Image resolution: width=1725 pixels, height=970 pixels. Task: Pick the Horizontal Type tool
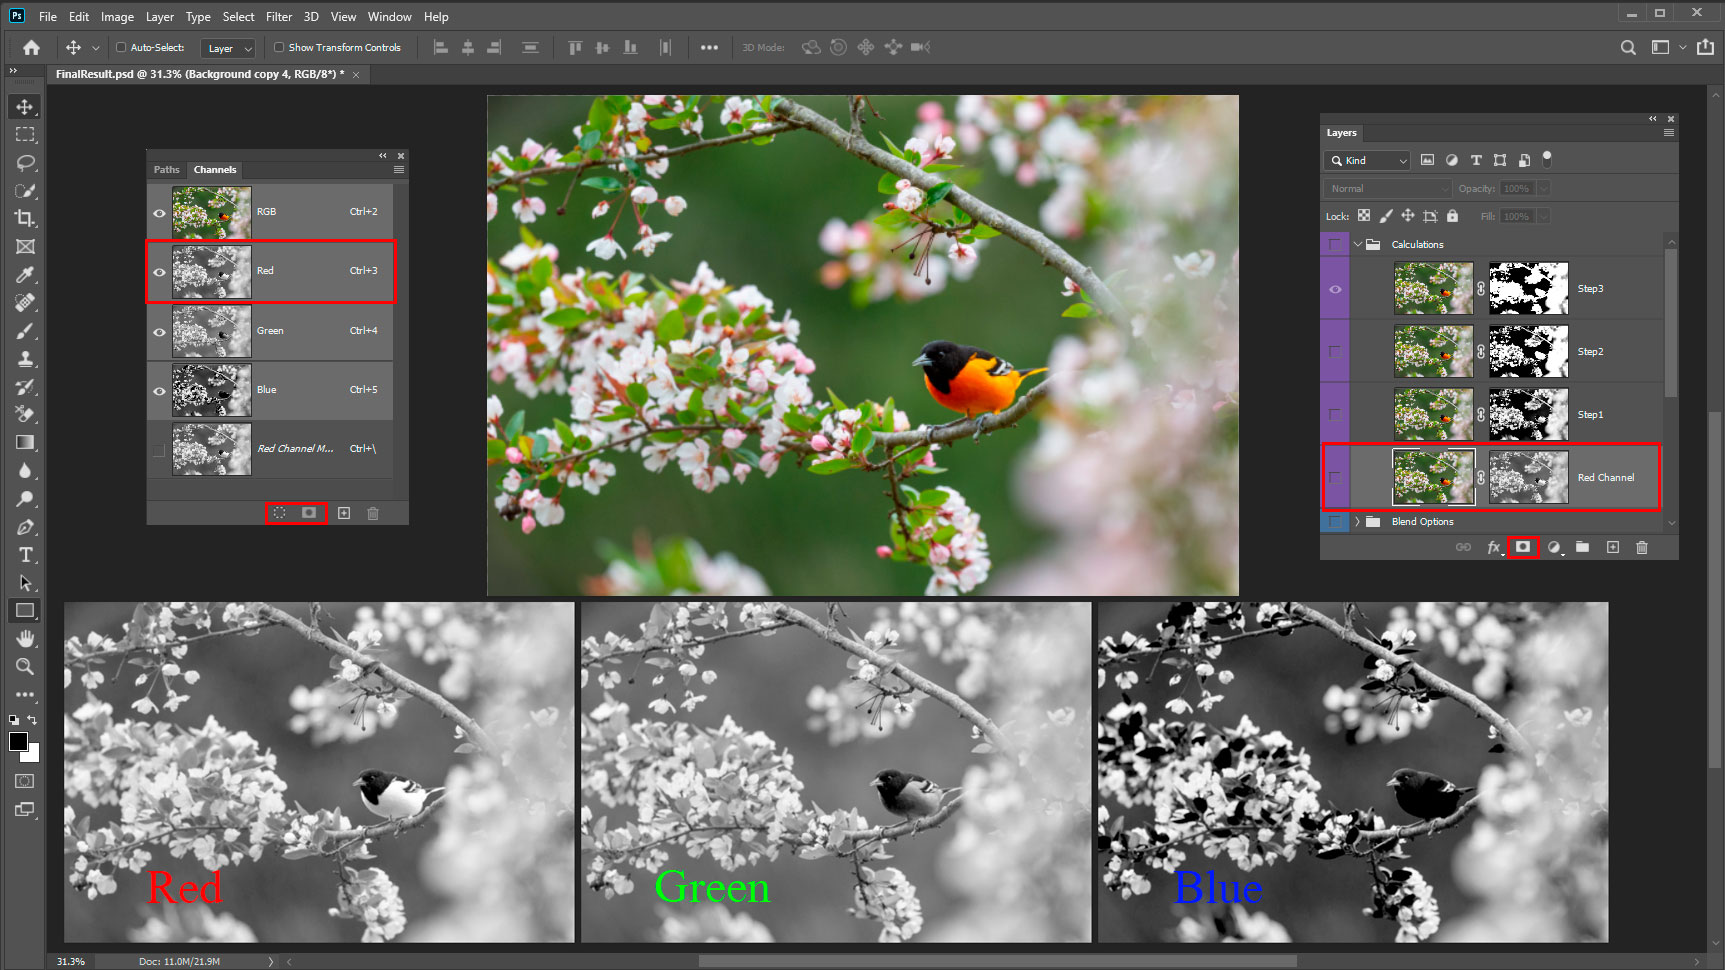[25, 555]
